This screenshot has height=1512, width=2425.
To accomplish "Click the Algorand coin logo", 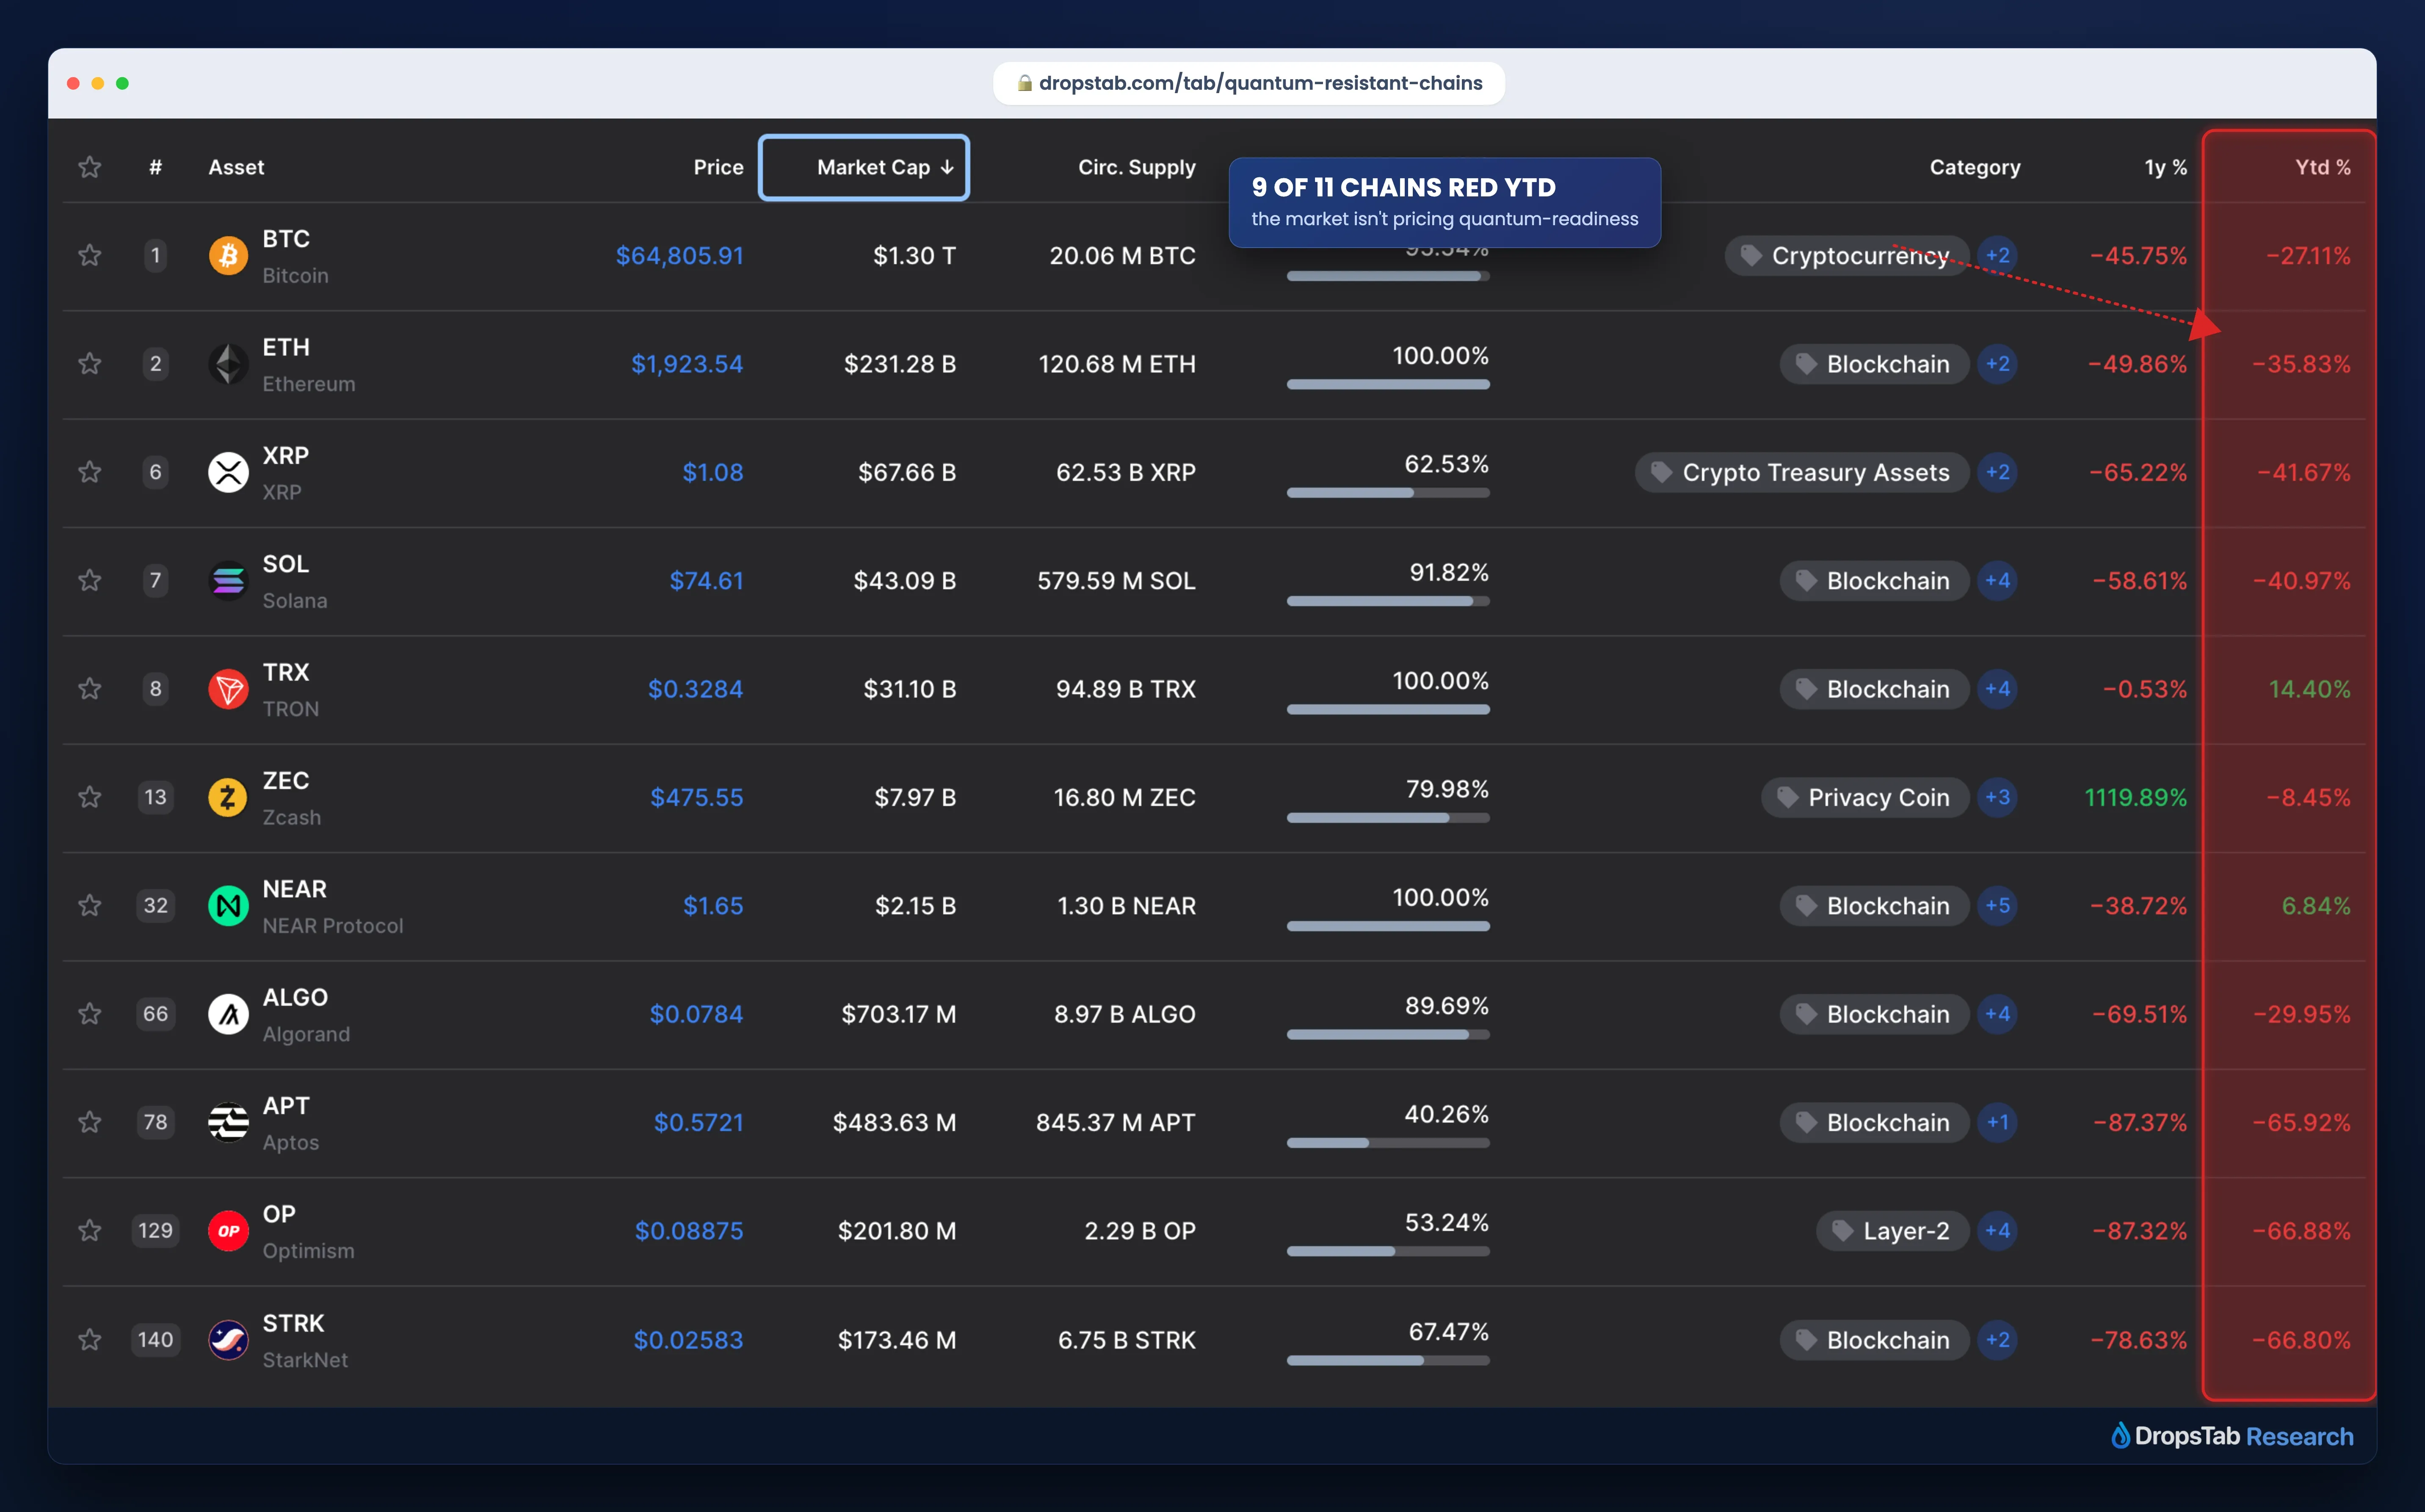I will tap(228, 1014).
